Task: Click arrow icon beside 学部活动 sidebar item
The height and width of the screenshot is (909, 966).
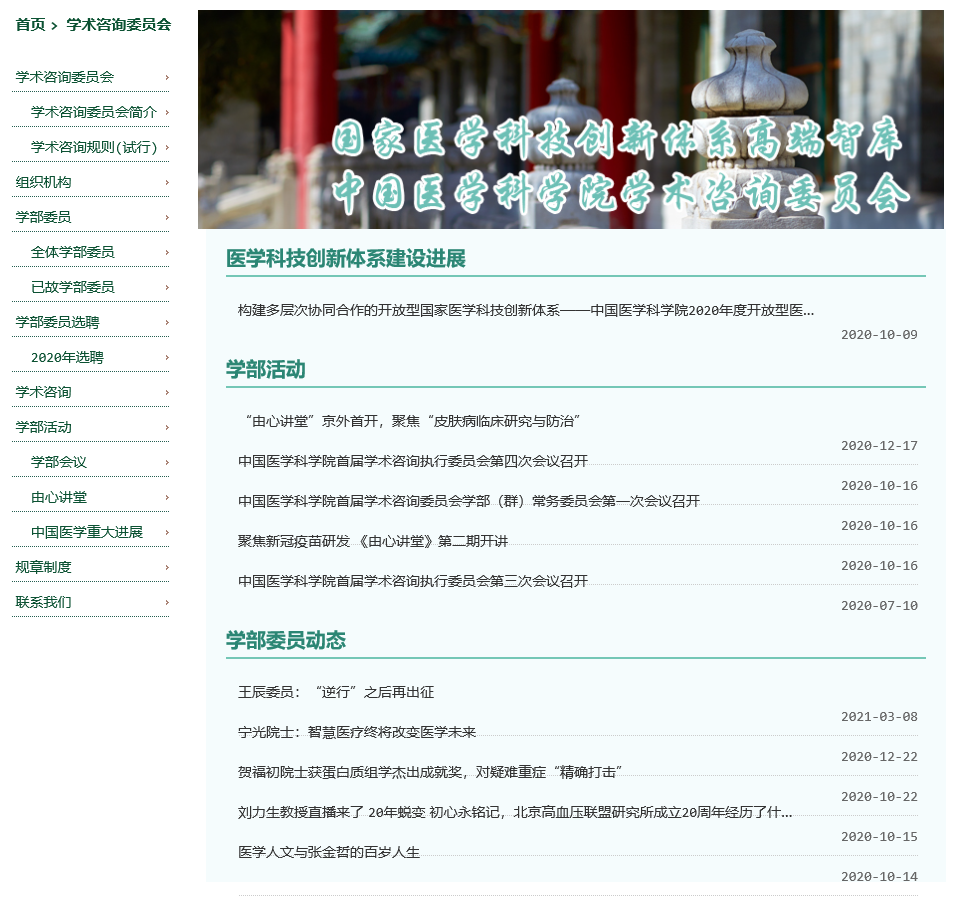Action: [167, 428]
